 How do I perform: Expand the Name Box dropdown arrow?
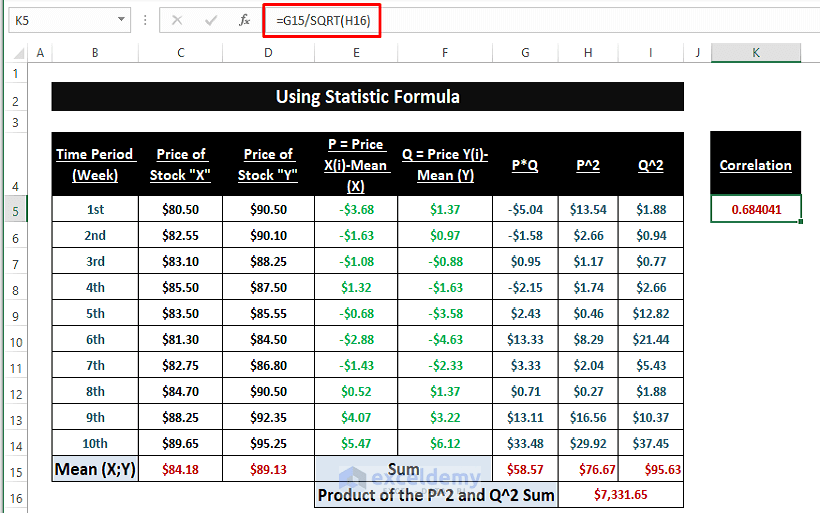121,19
